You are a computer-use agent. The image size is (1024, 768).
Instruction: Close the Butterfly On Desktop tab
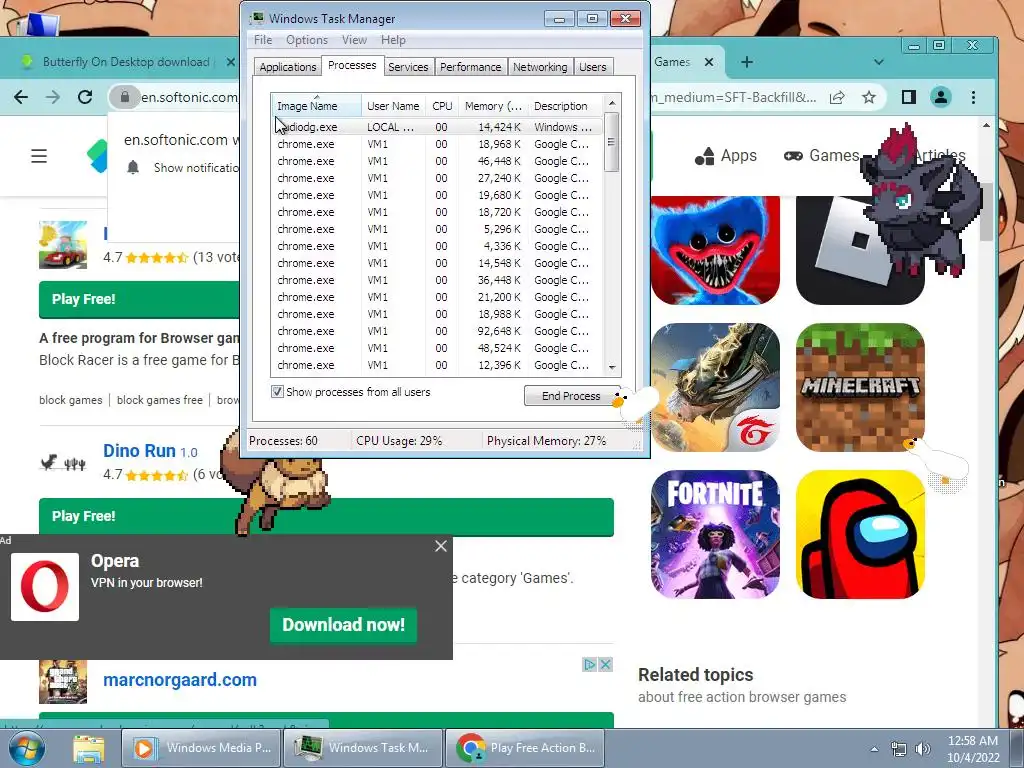click(x=230, y=62)
